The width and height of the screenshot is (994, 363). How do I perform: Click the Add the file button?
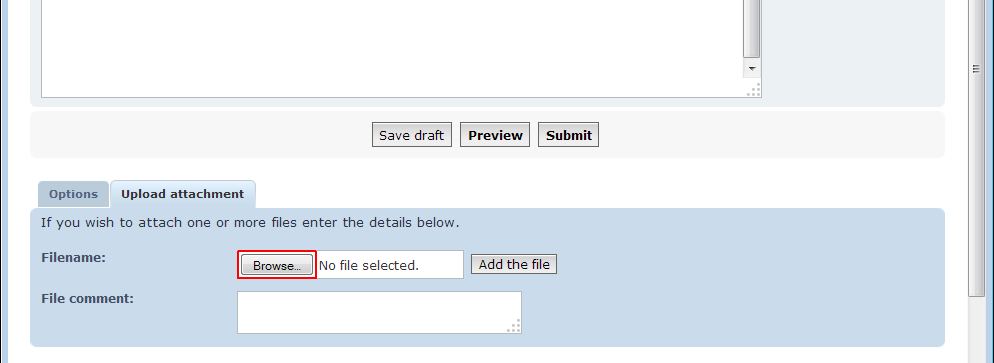pyautogui.click(x=514, y=264)
